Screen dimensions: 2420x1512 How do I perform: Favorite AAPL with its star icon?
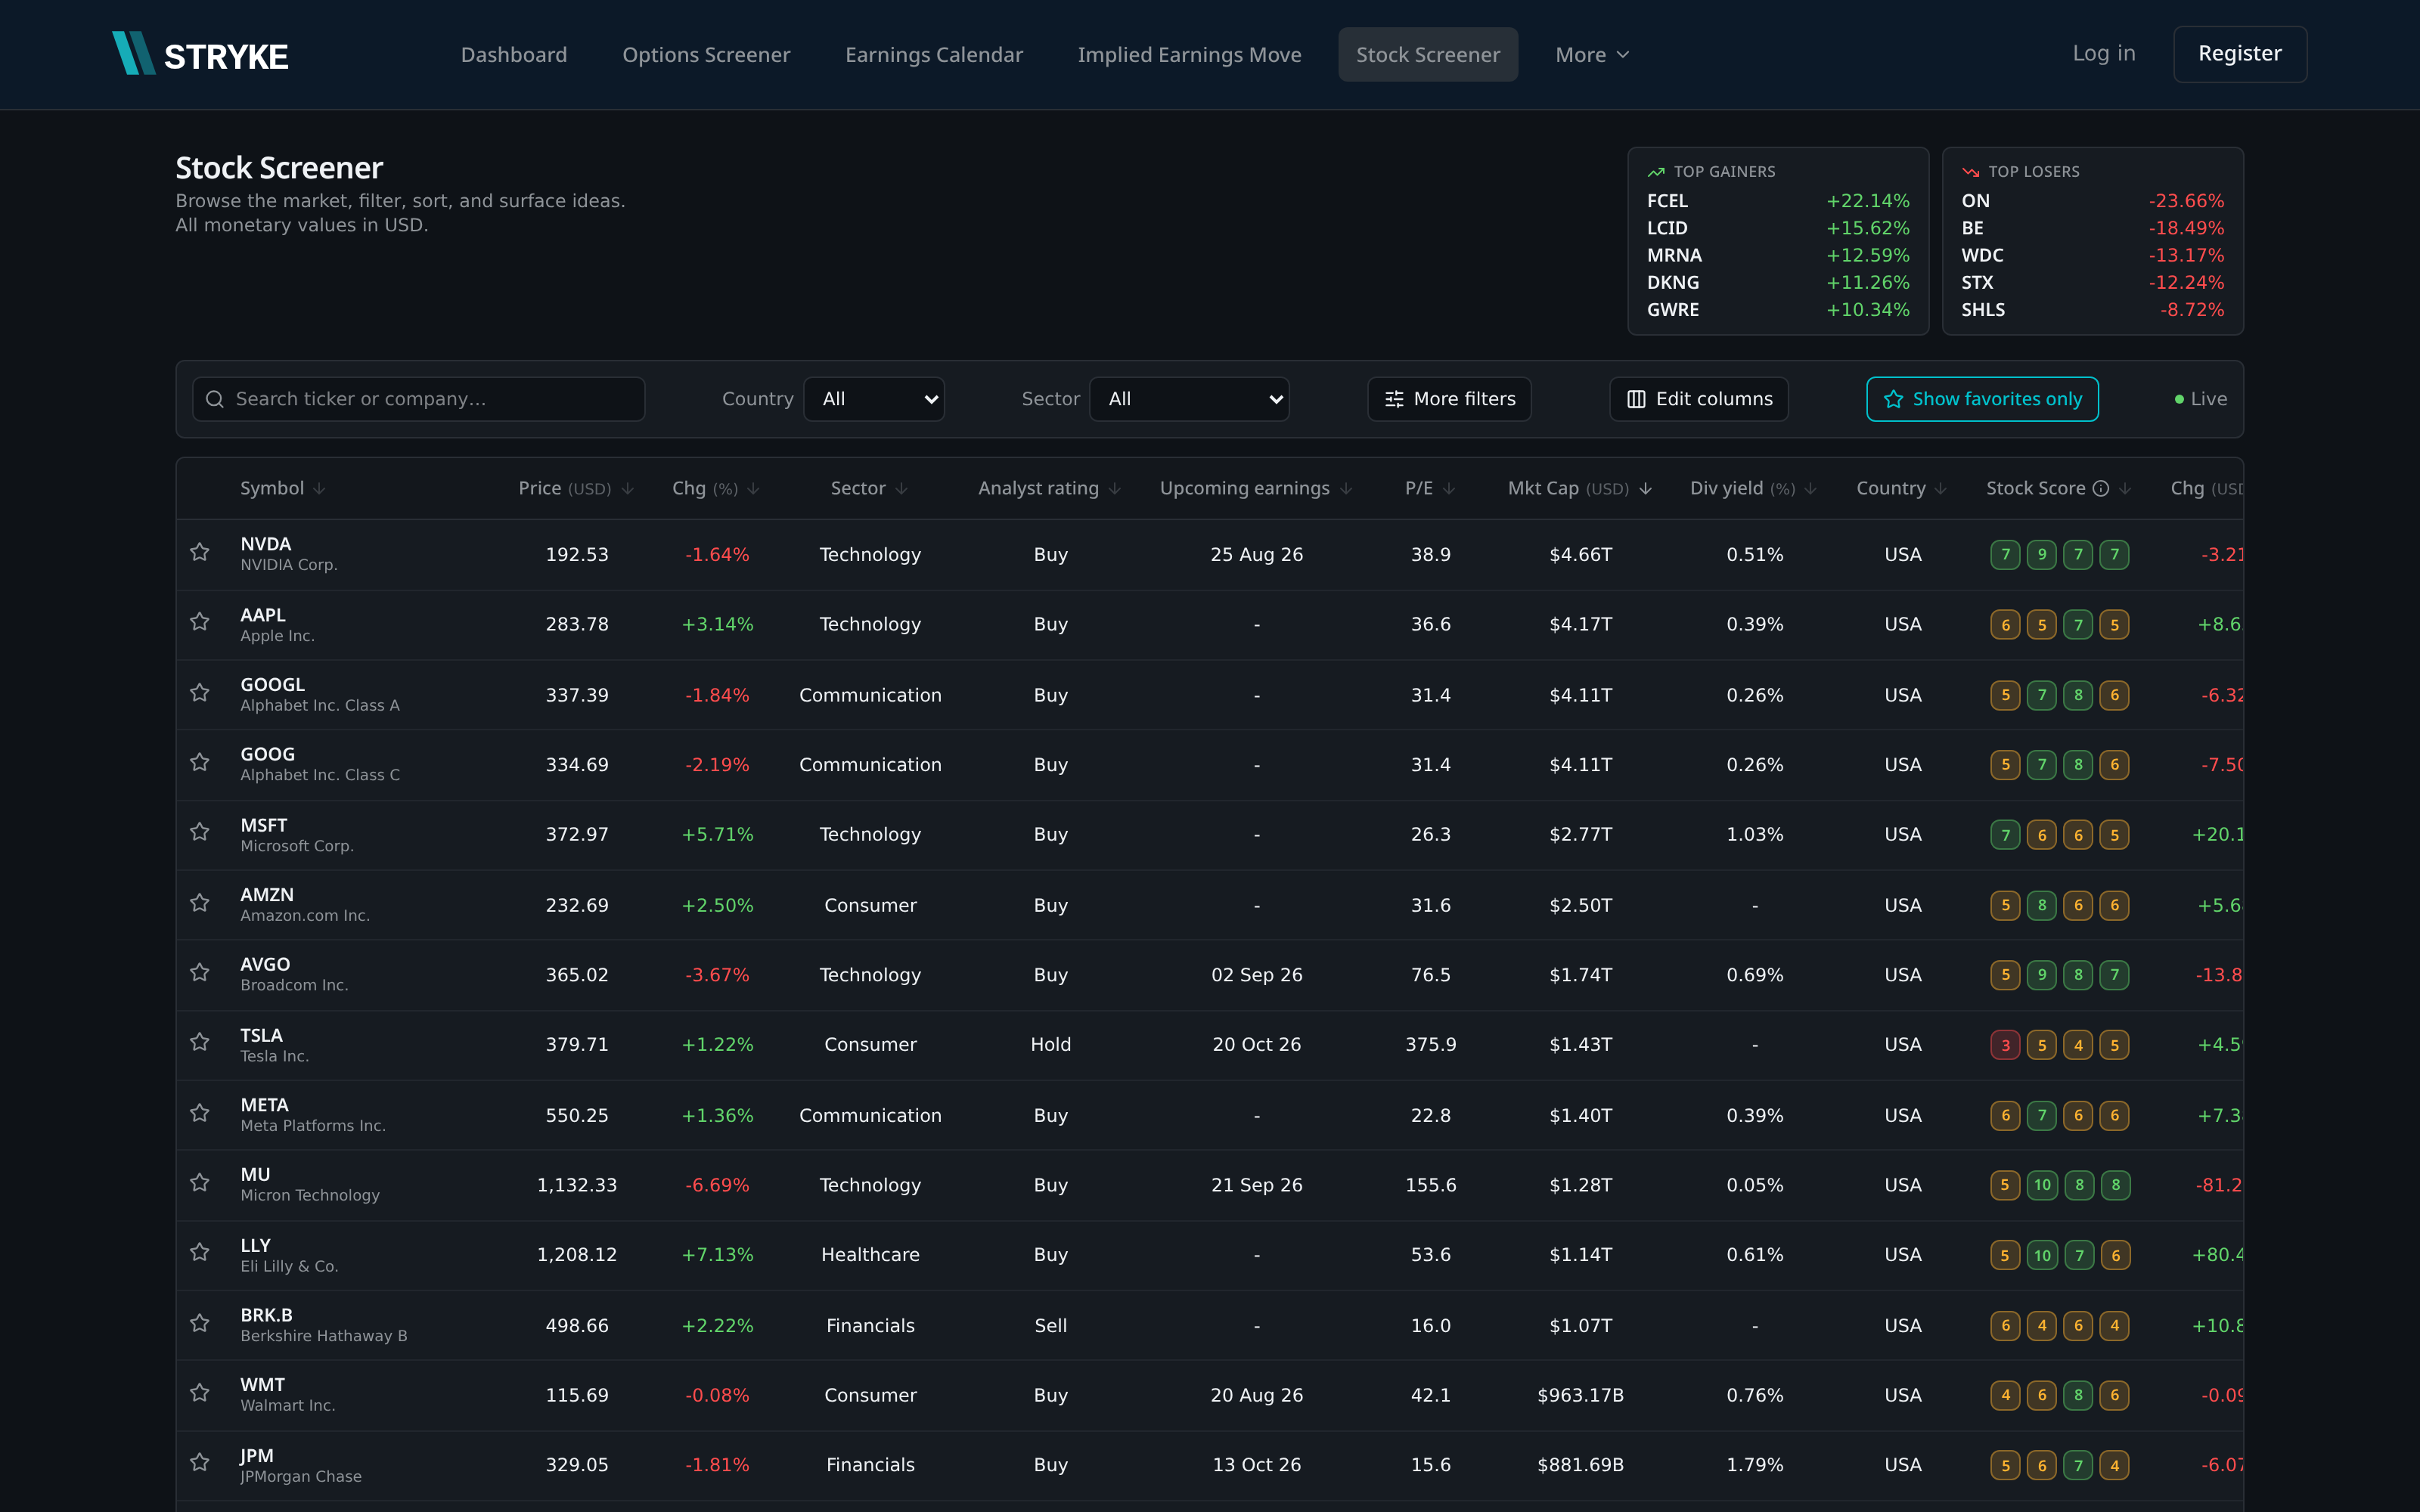[200, 622]
